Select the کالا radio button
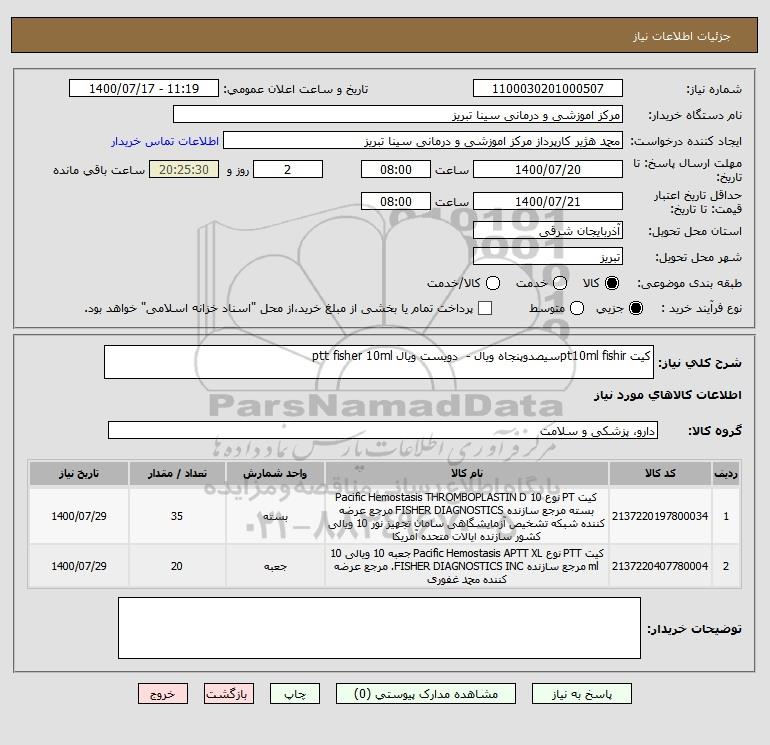The image size is (770, 745). click(612, 283)
